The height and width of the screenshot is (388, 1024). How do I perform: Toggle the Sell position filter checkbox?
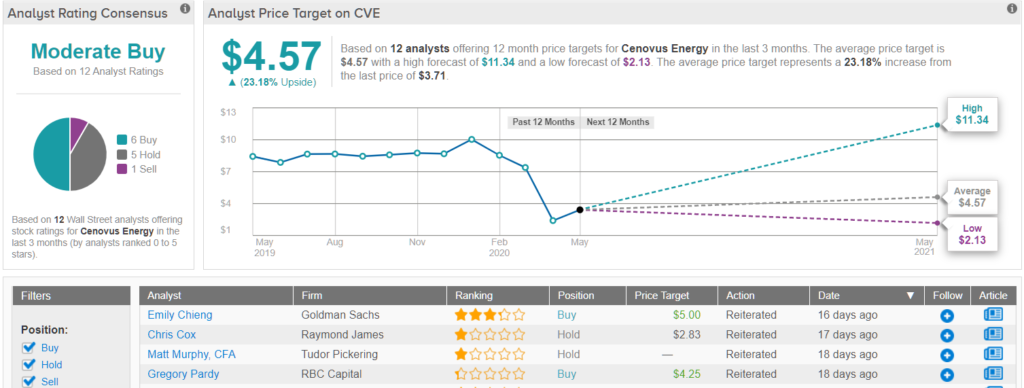pos(27,381)
